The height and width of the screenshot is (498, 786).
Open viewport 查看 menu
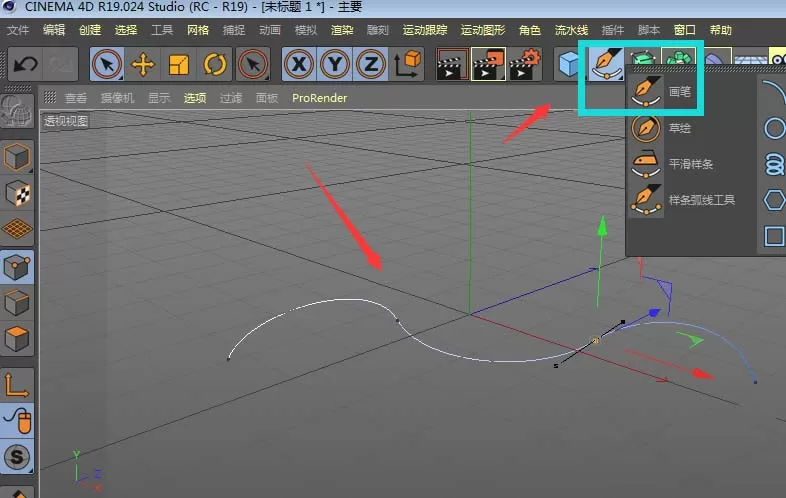pyautogui.click(x=76, y=98)
